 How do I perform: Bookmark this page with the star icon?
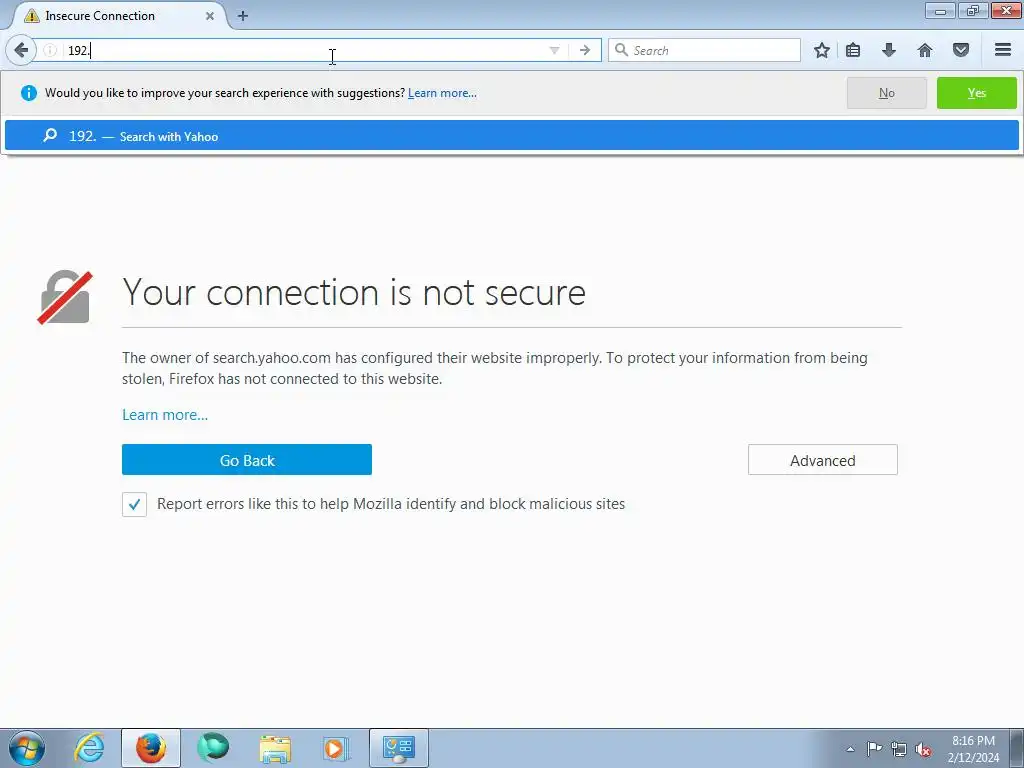coord(822,50)
